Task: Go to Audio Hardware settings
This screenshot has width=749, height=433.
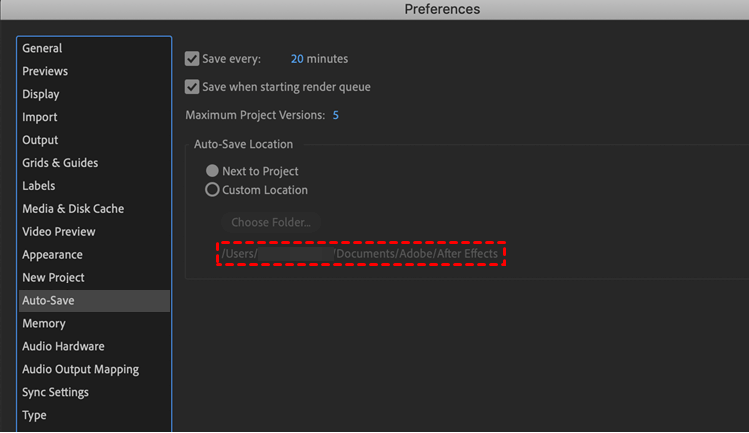Action: (63, 347)
